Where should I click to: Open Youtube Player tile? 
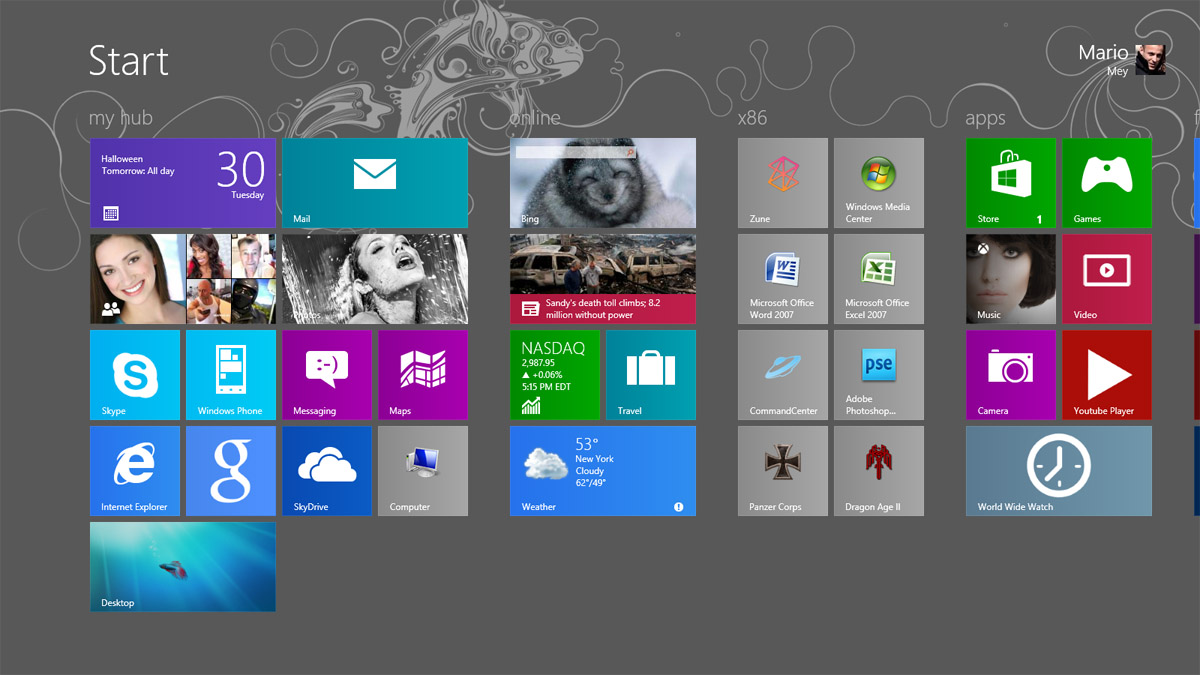click(1107, 375)
